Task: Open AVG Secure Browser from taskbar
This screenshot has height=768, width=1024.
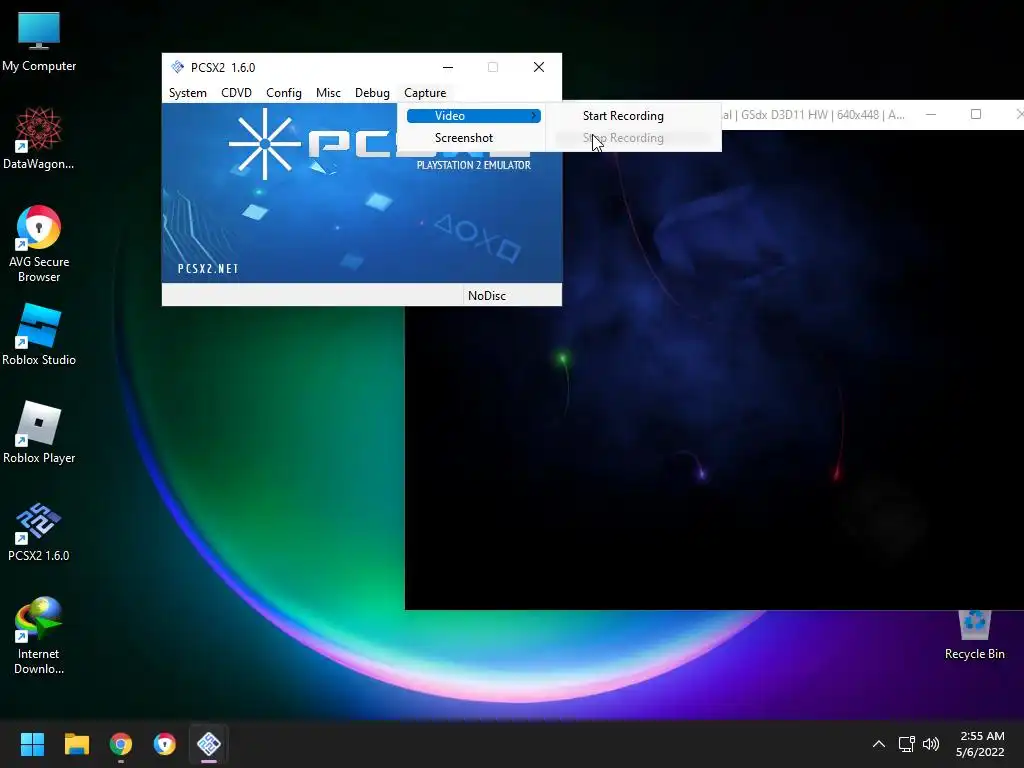Action: pos(165,744)
